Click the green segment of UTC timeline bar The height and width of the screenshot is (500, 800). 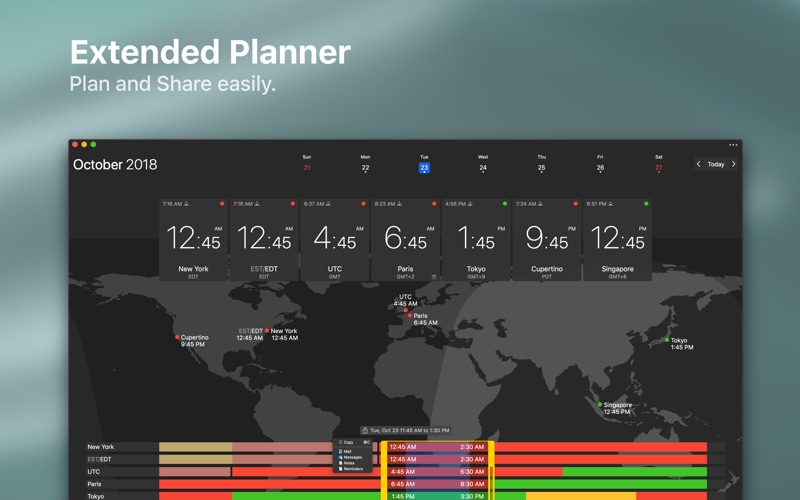635,472
